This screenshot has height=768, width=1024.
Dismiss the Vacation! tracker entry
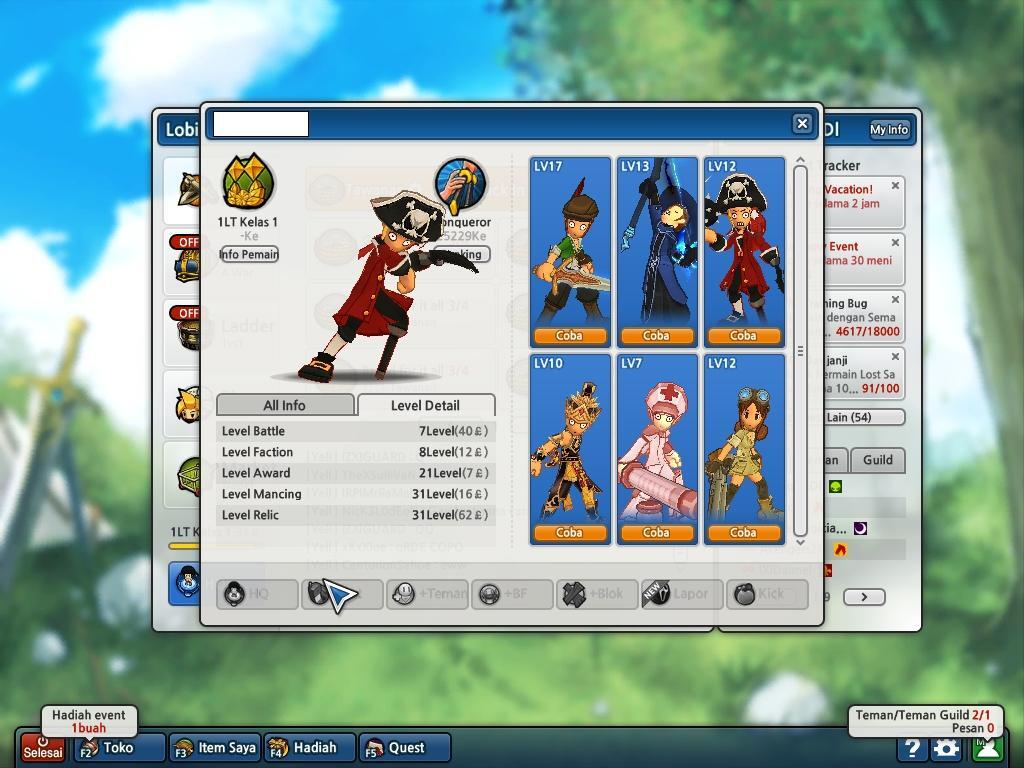pyautogui.click(x=895, y=186)
